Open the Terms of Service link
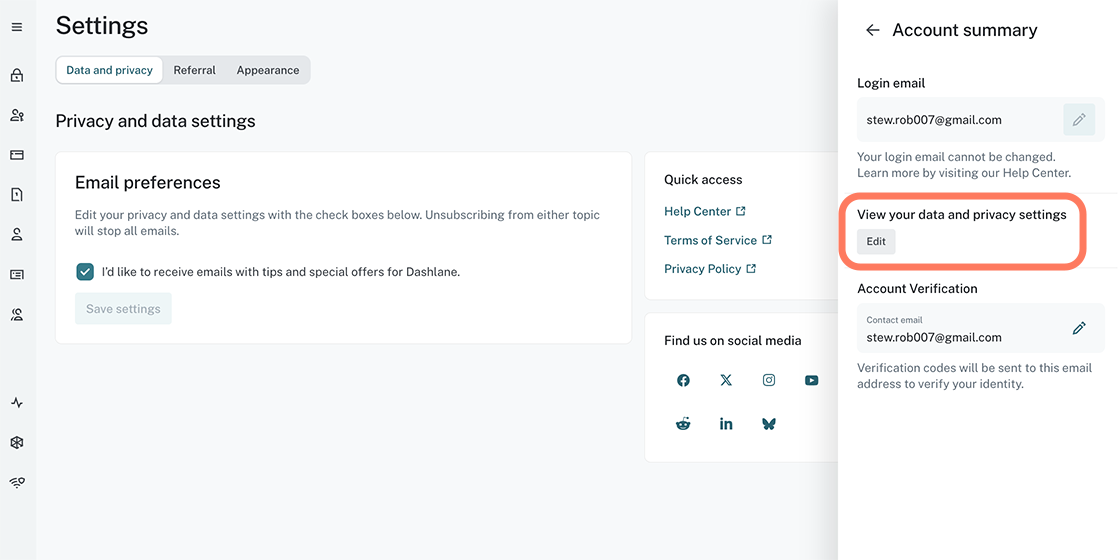Image resolution: width=1120 pixels, height=560 pixels. (x=711, y=240)
